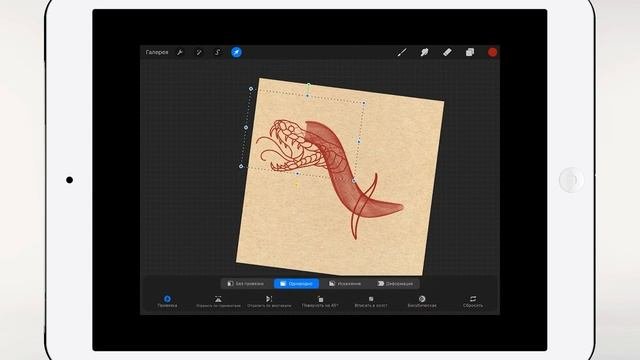Viewport: 640px width, 360px height.
Task: Click the green rotation handle
Action: (309, 85)
